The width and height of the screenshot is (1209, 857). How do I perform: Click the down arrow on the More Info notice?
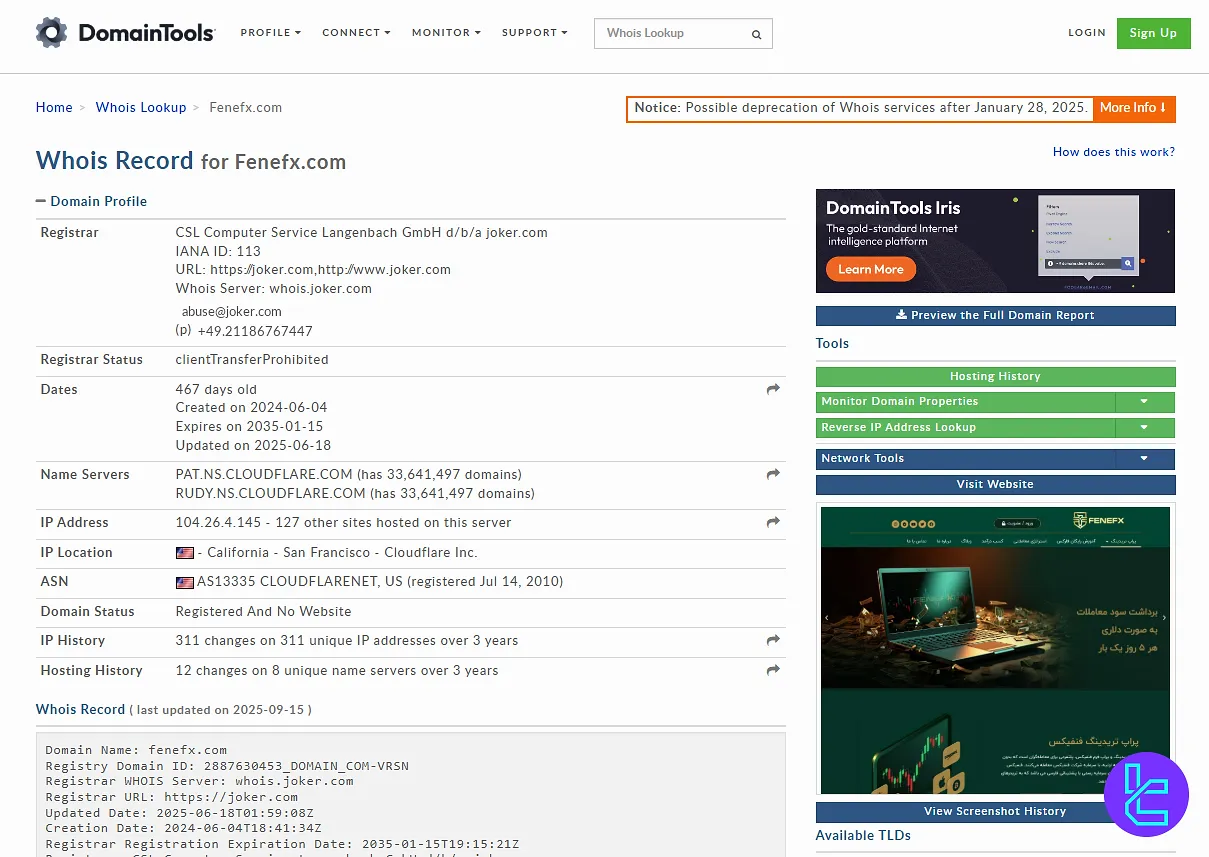click(1165, 108)
